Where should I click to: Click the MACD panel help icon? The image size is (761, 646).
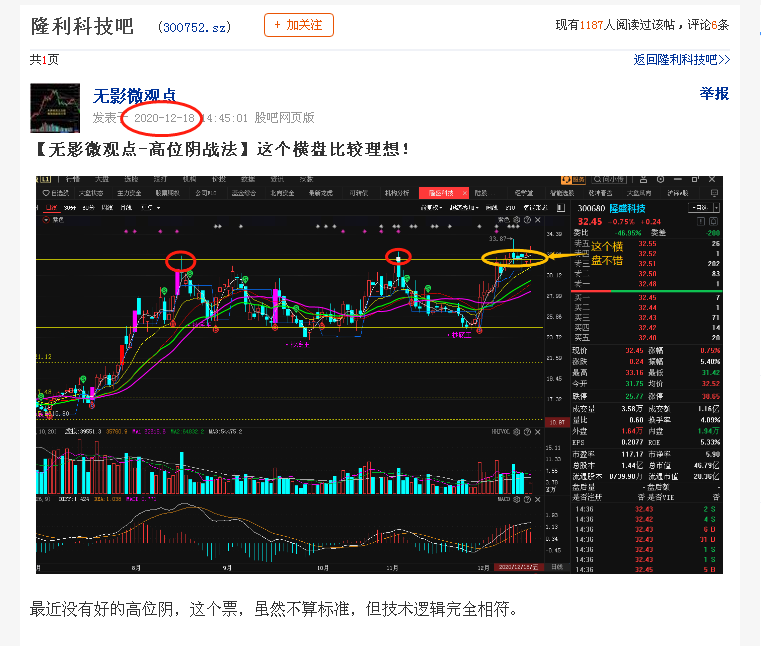coord(528,499)
